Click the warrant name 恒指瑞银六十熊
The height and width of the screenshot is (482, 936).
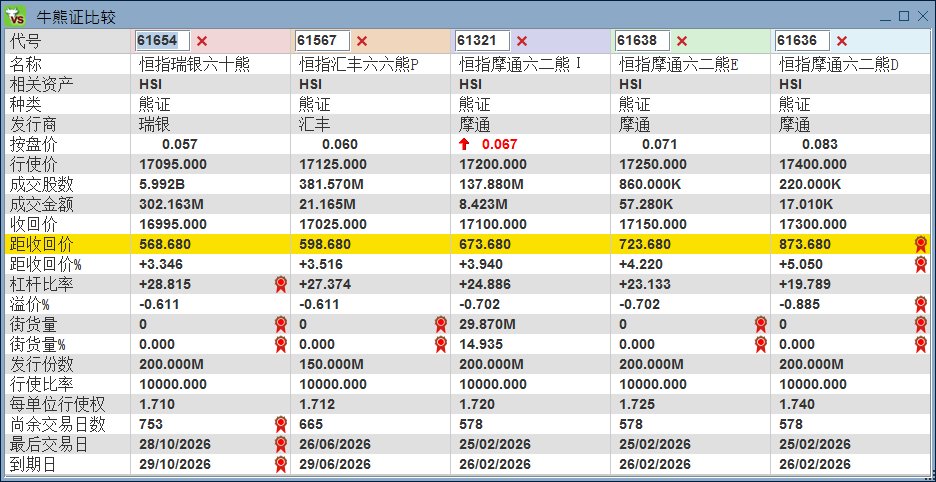click(x=194, y=64)
